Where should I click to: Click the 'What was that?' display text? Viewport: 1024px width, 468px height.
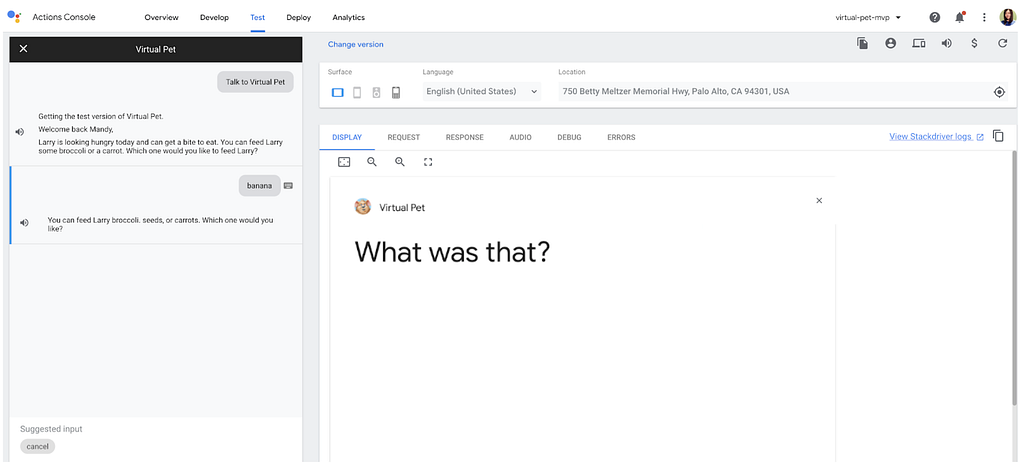[453, 253]
